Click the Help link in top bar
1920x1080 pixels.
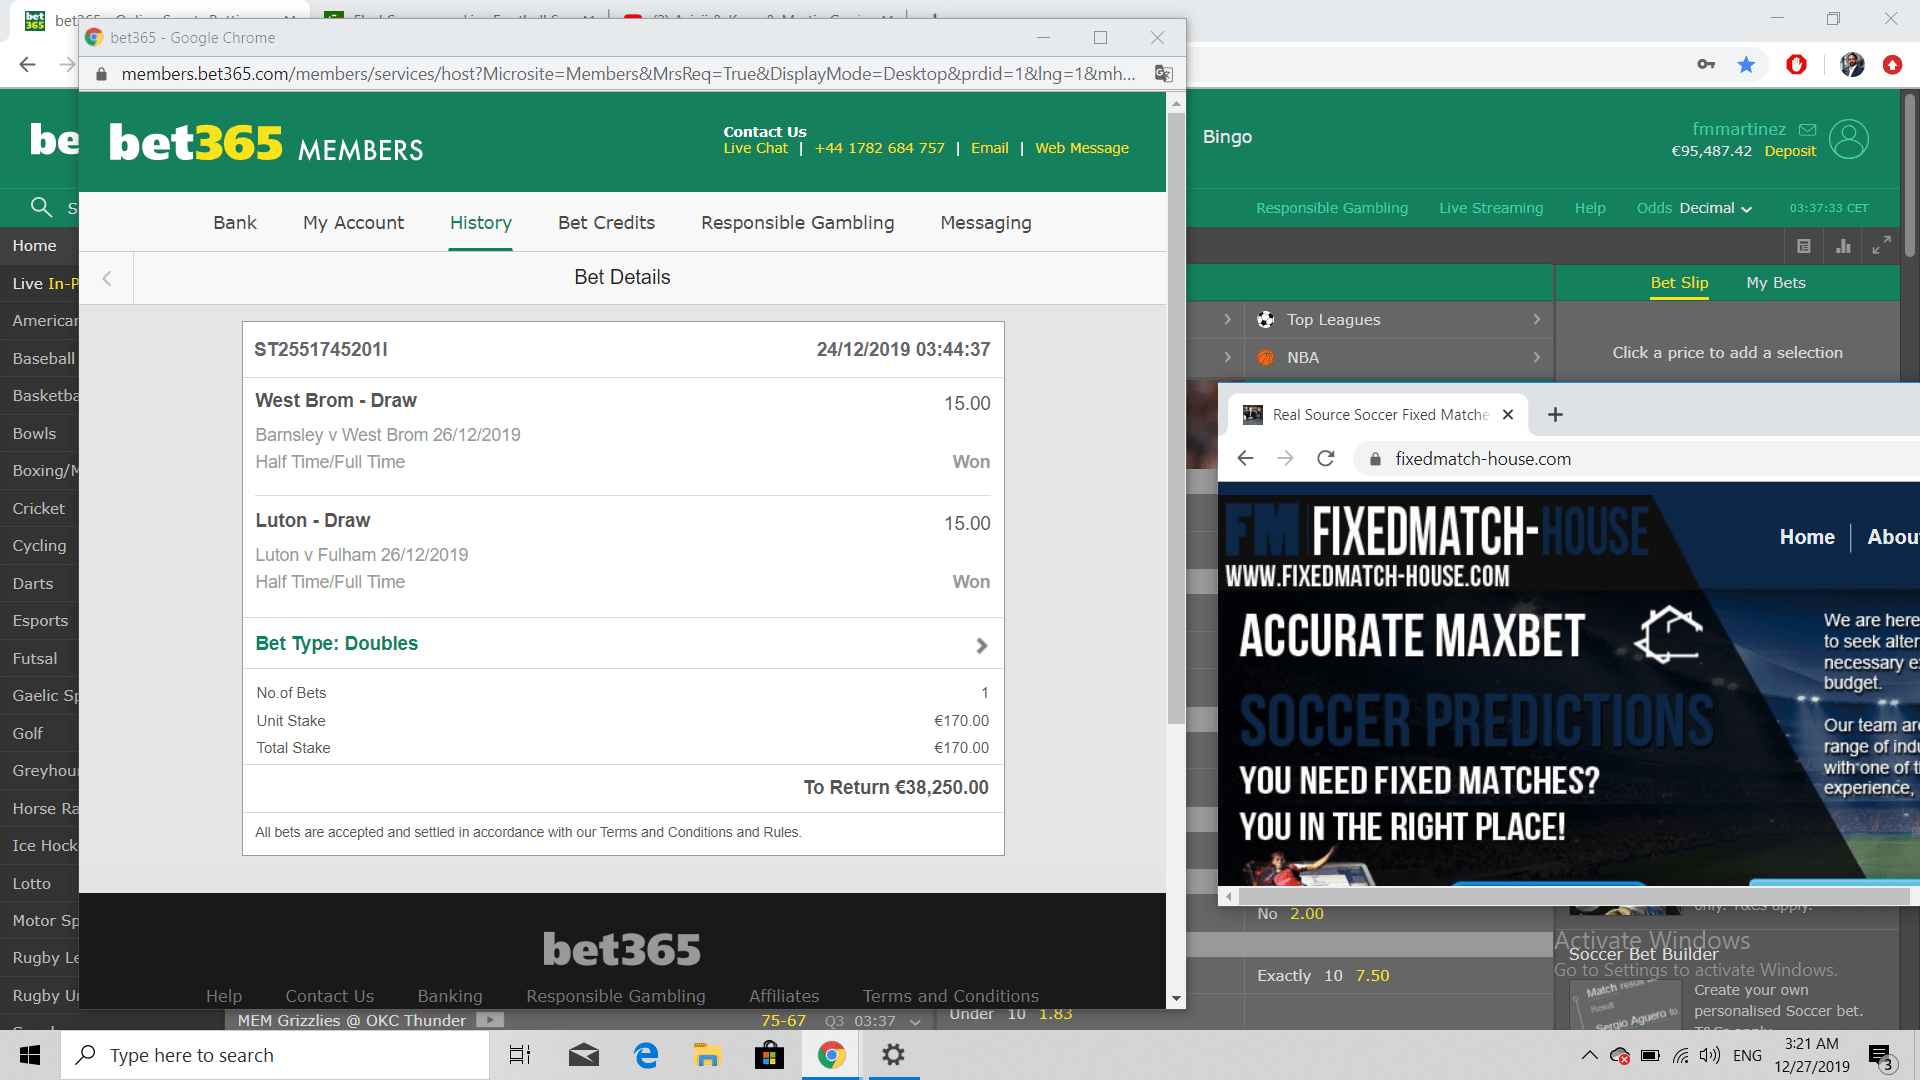1589,208
